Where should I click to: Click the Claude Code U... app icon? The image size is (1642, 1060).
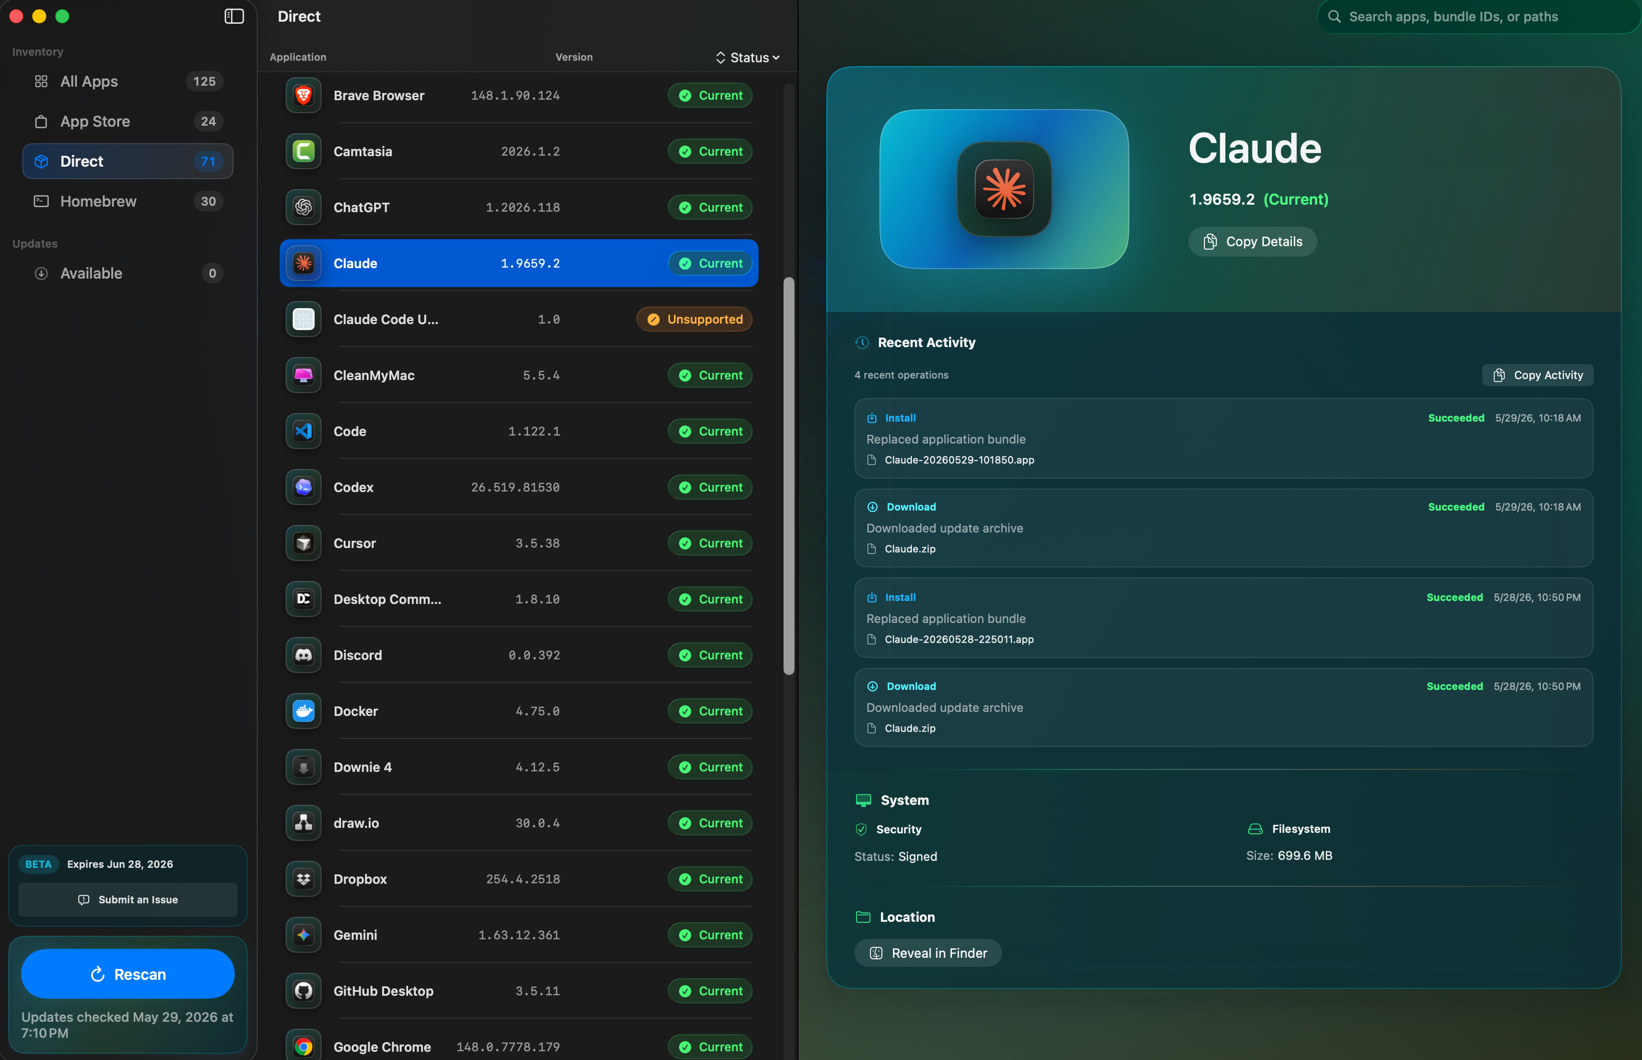point(304,319)
